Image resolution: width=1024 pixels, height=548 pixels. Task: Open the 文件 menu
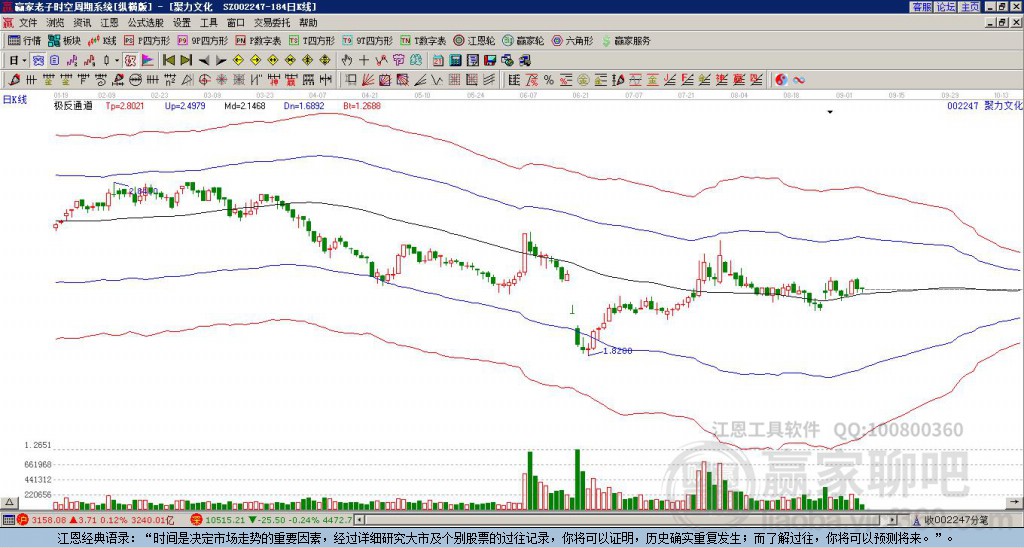28,23
